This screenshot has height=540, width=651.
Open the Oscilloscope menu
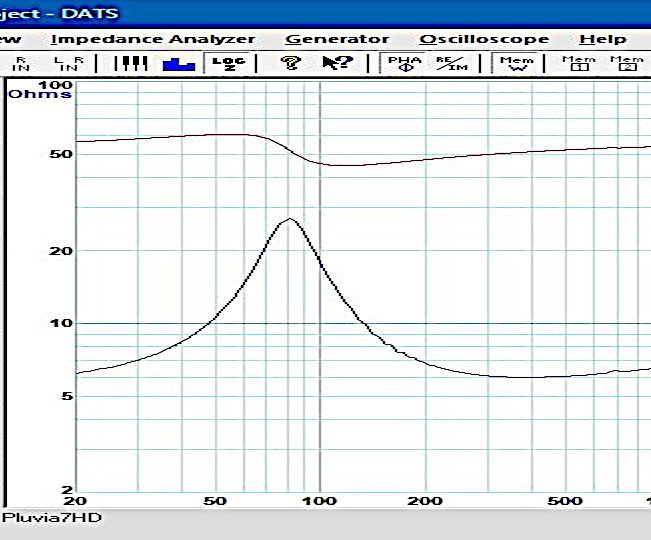point(484,39)
